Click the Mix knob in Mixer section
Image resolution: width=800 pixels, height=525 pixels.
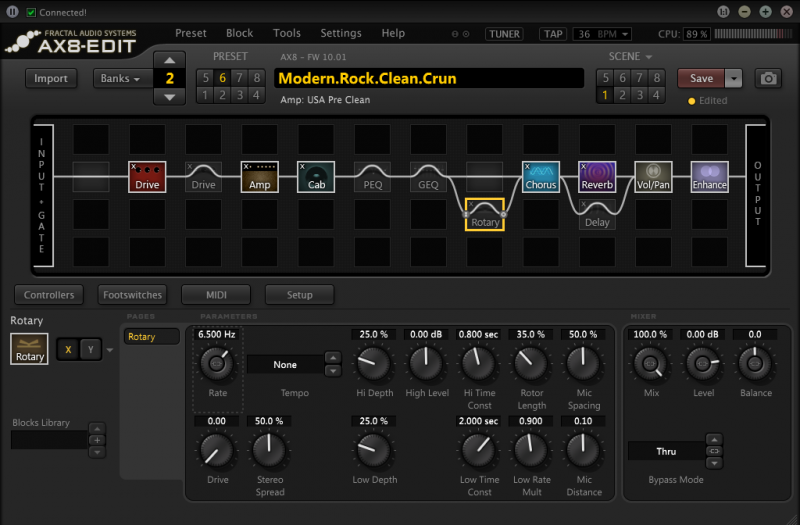click(x=651, y=364)
